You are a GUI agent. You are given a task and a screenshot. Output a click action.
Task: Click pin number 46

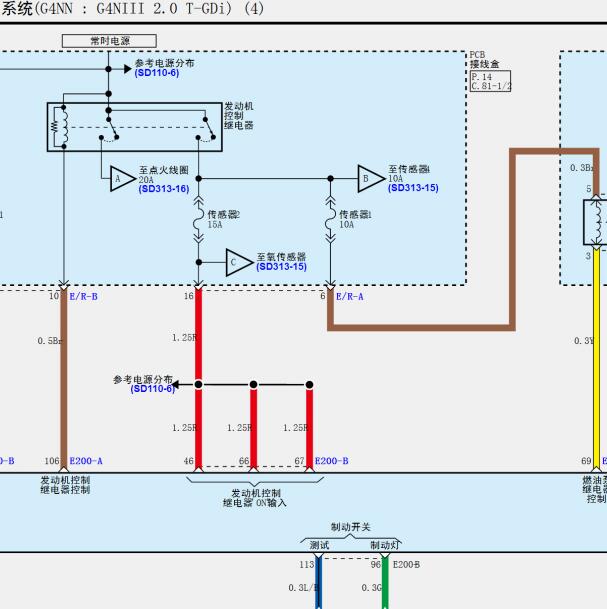point(188,461)
